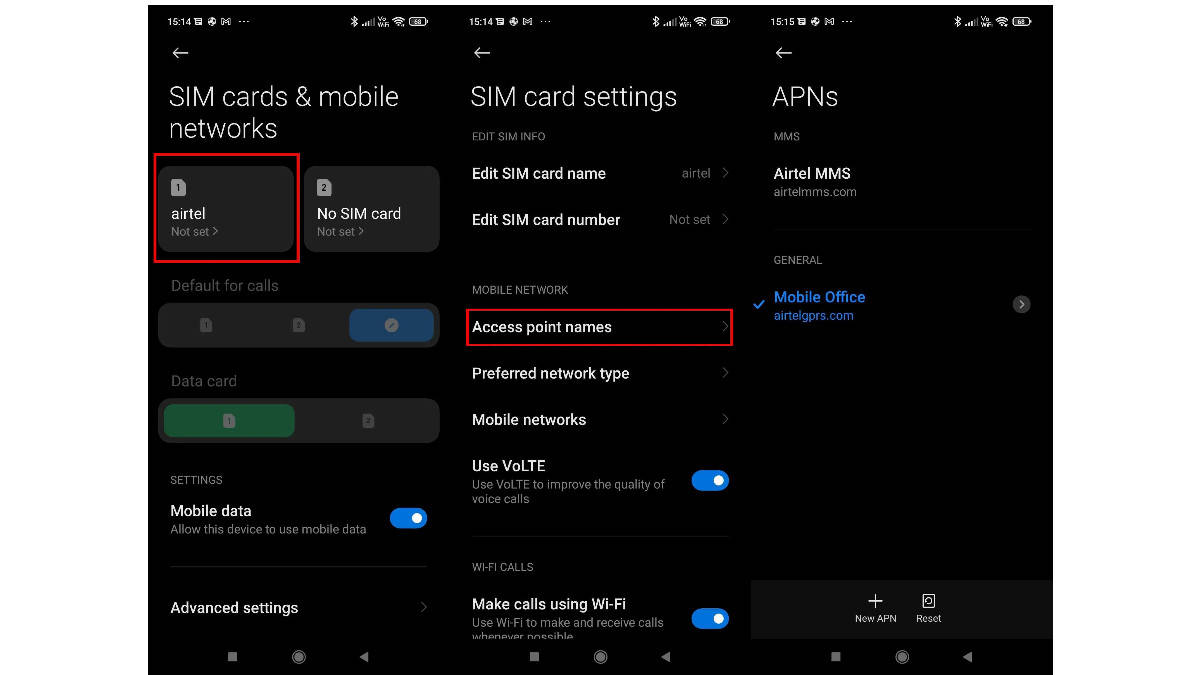Screen dimensions: 1200x675
Task: Tap back arrow on SIM card settings screen
Action: [482, 53]
